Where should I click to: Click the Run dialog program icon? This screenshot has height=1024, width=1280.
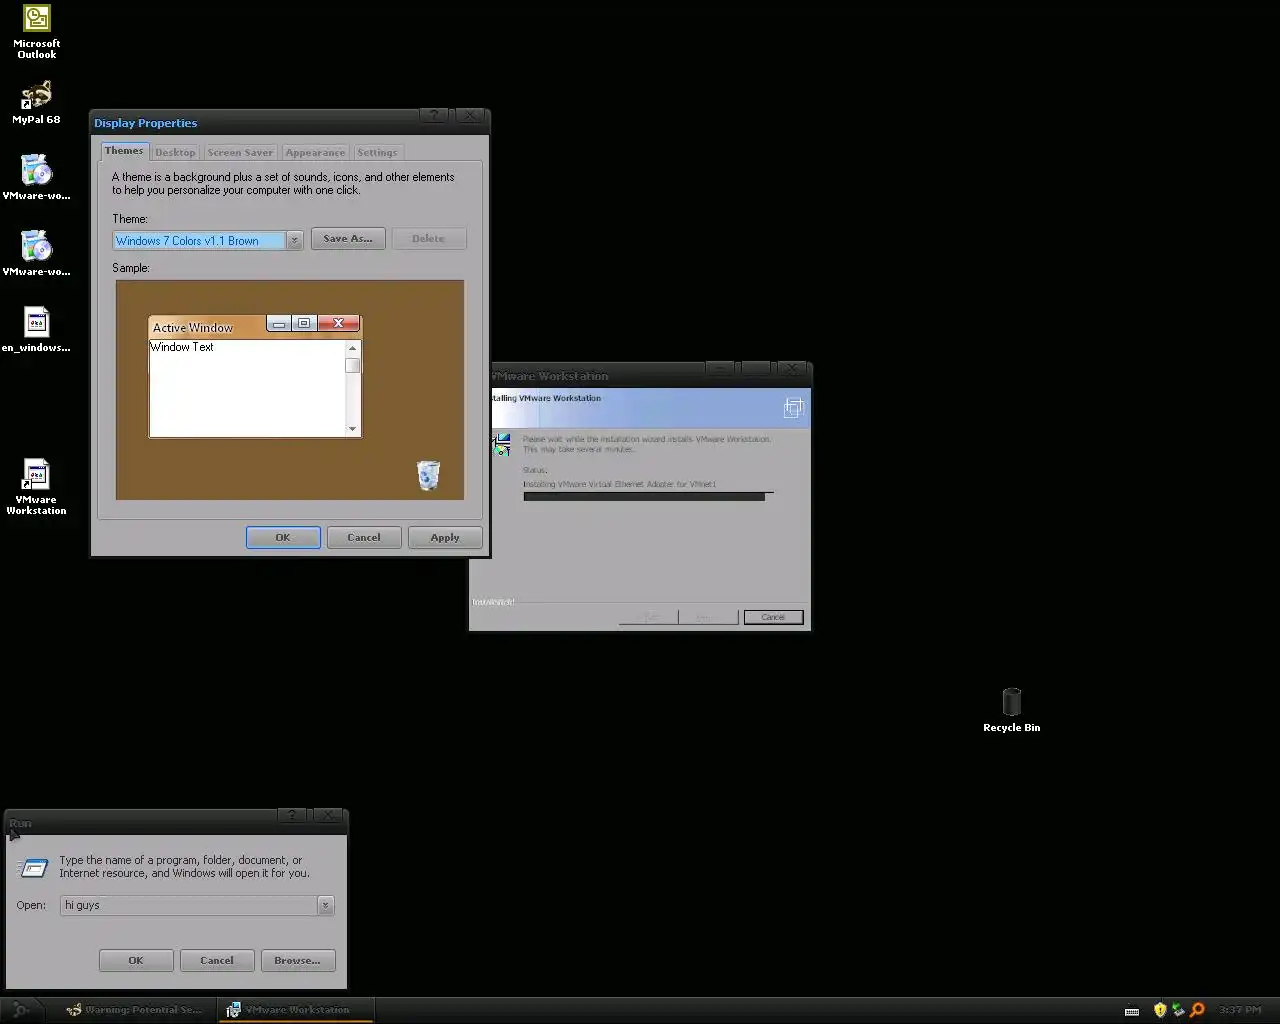click(x=34, y=867)
